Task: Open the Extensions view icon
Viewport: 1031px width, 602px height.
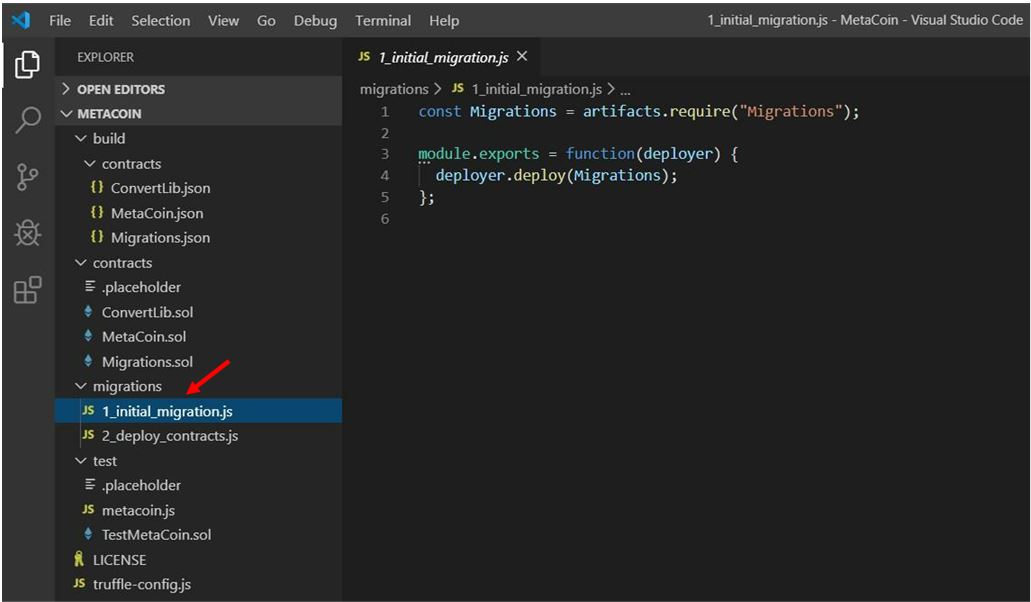Action: pos(27,290)
